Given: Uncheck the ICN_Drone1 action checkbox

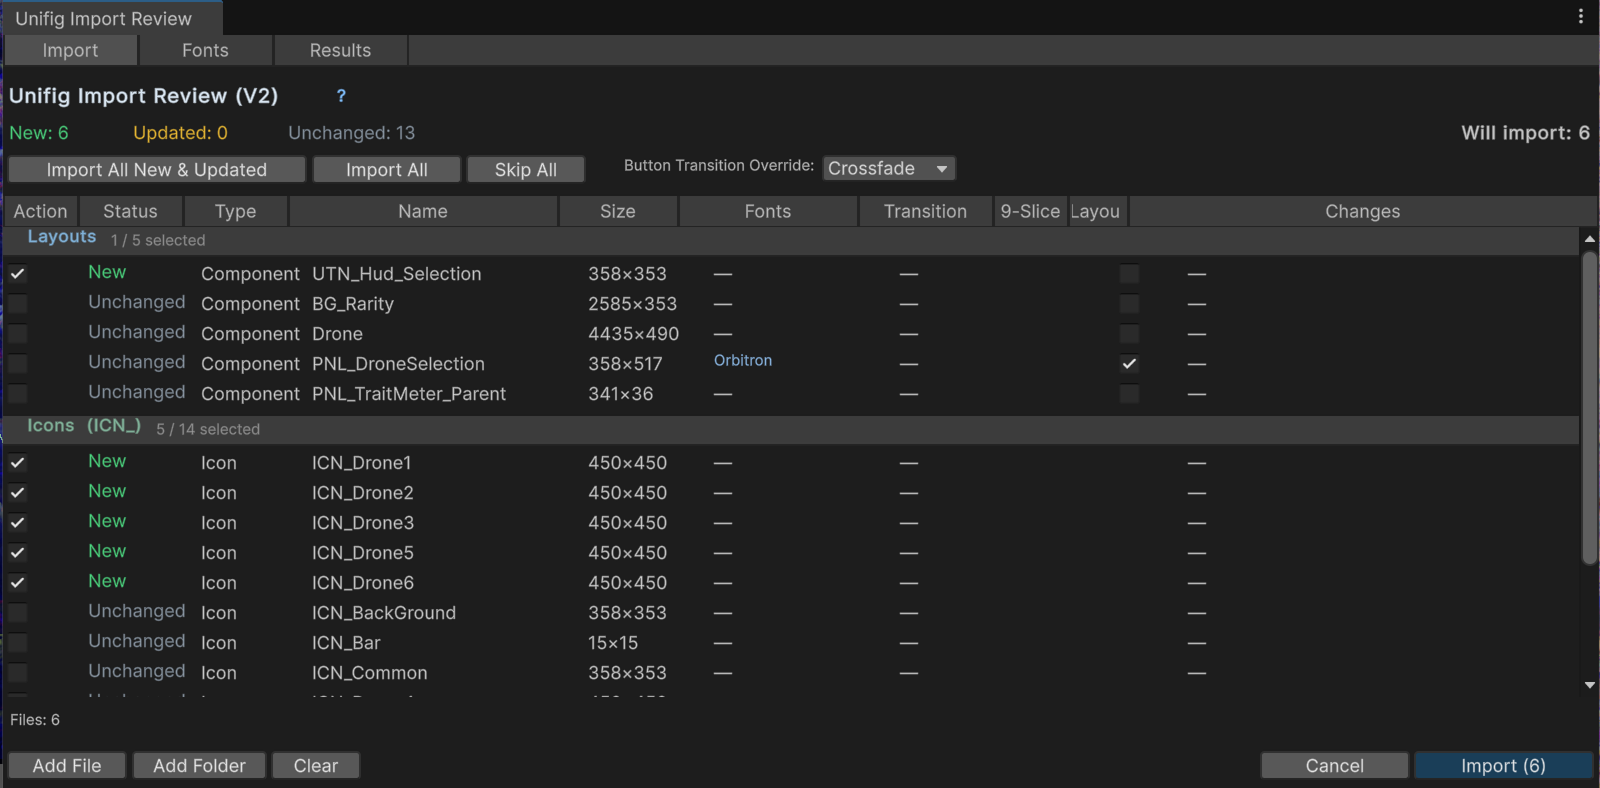Looking at the screenshot, I should tap(18, 463).
